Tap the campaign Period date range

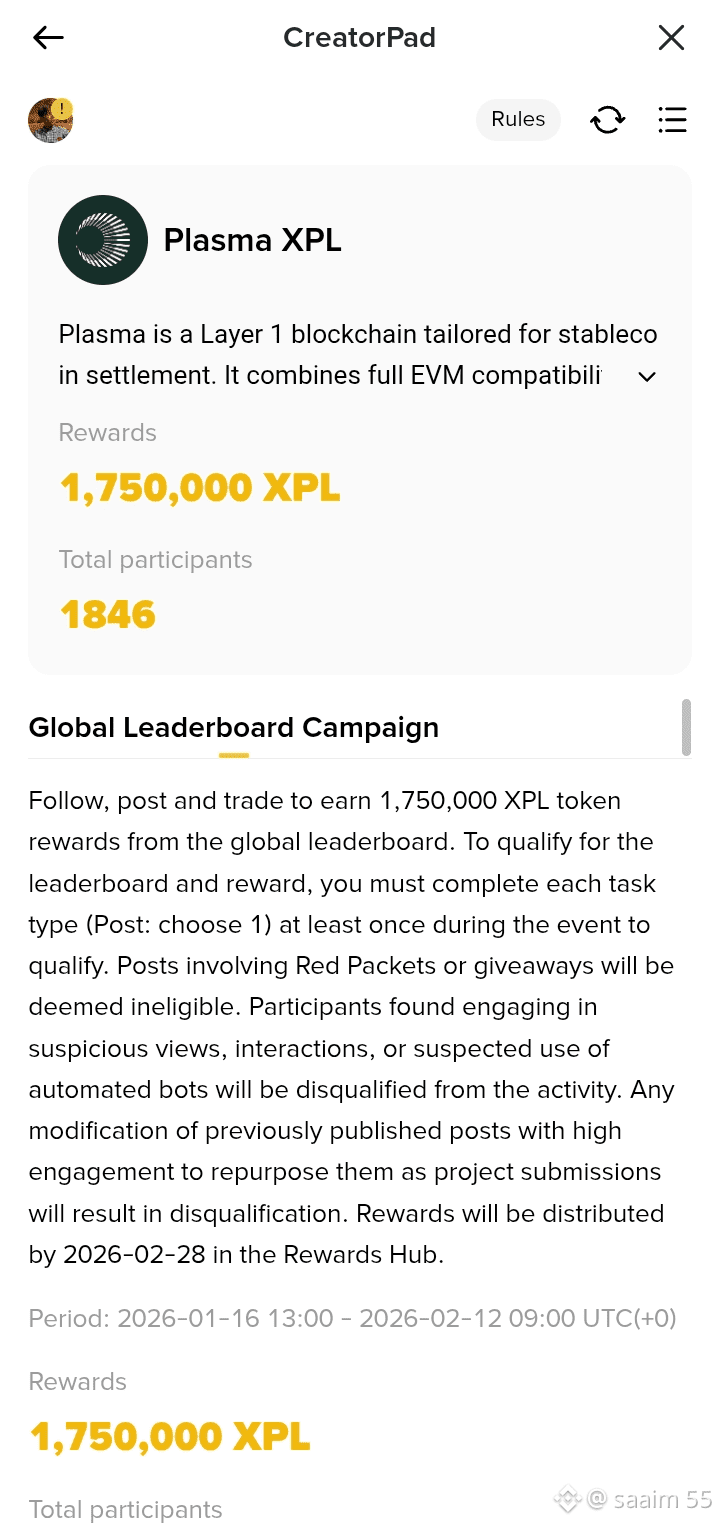coord(352,1318)
